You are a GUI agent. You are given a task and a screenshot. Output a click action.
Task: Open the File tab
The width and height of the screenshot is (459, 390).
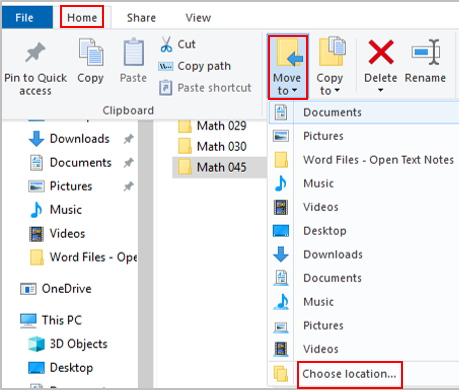point(27,17)
